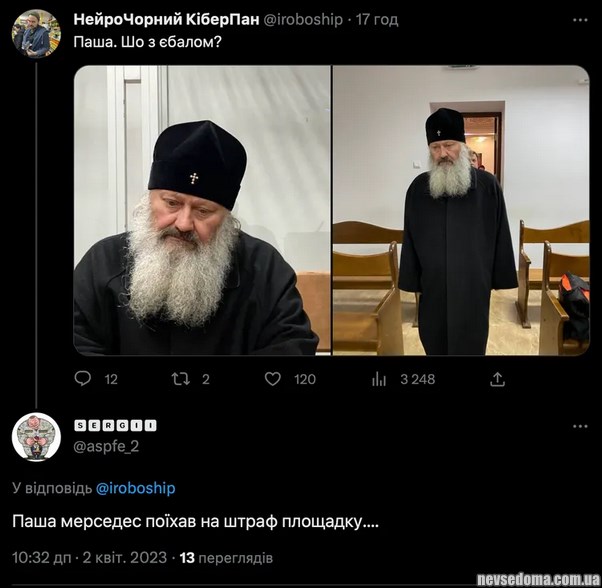Viewport: 602px width, 588px height.
Task: Click the gray @iroboship handle in header
Action: click(x=303, y=19)
